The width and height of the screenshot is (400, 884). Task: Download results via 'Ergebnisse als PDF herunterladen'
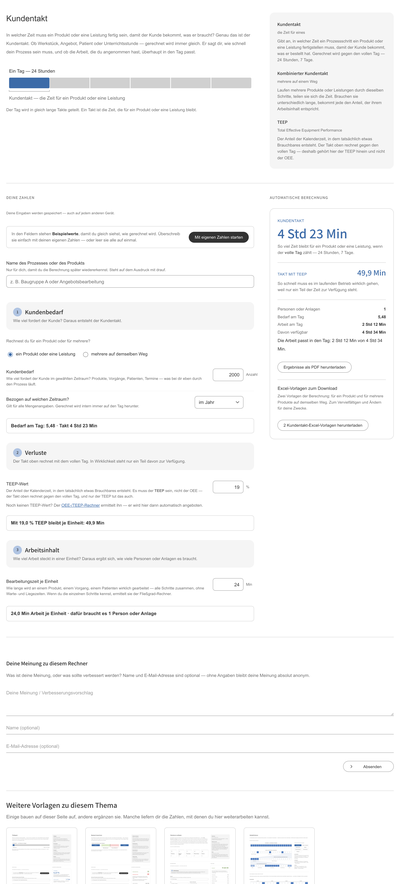(314, 367)
